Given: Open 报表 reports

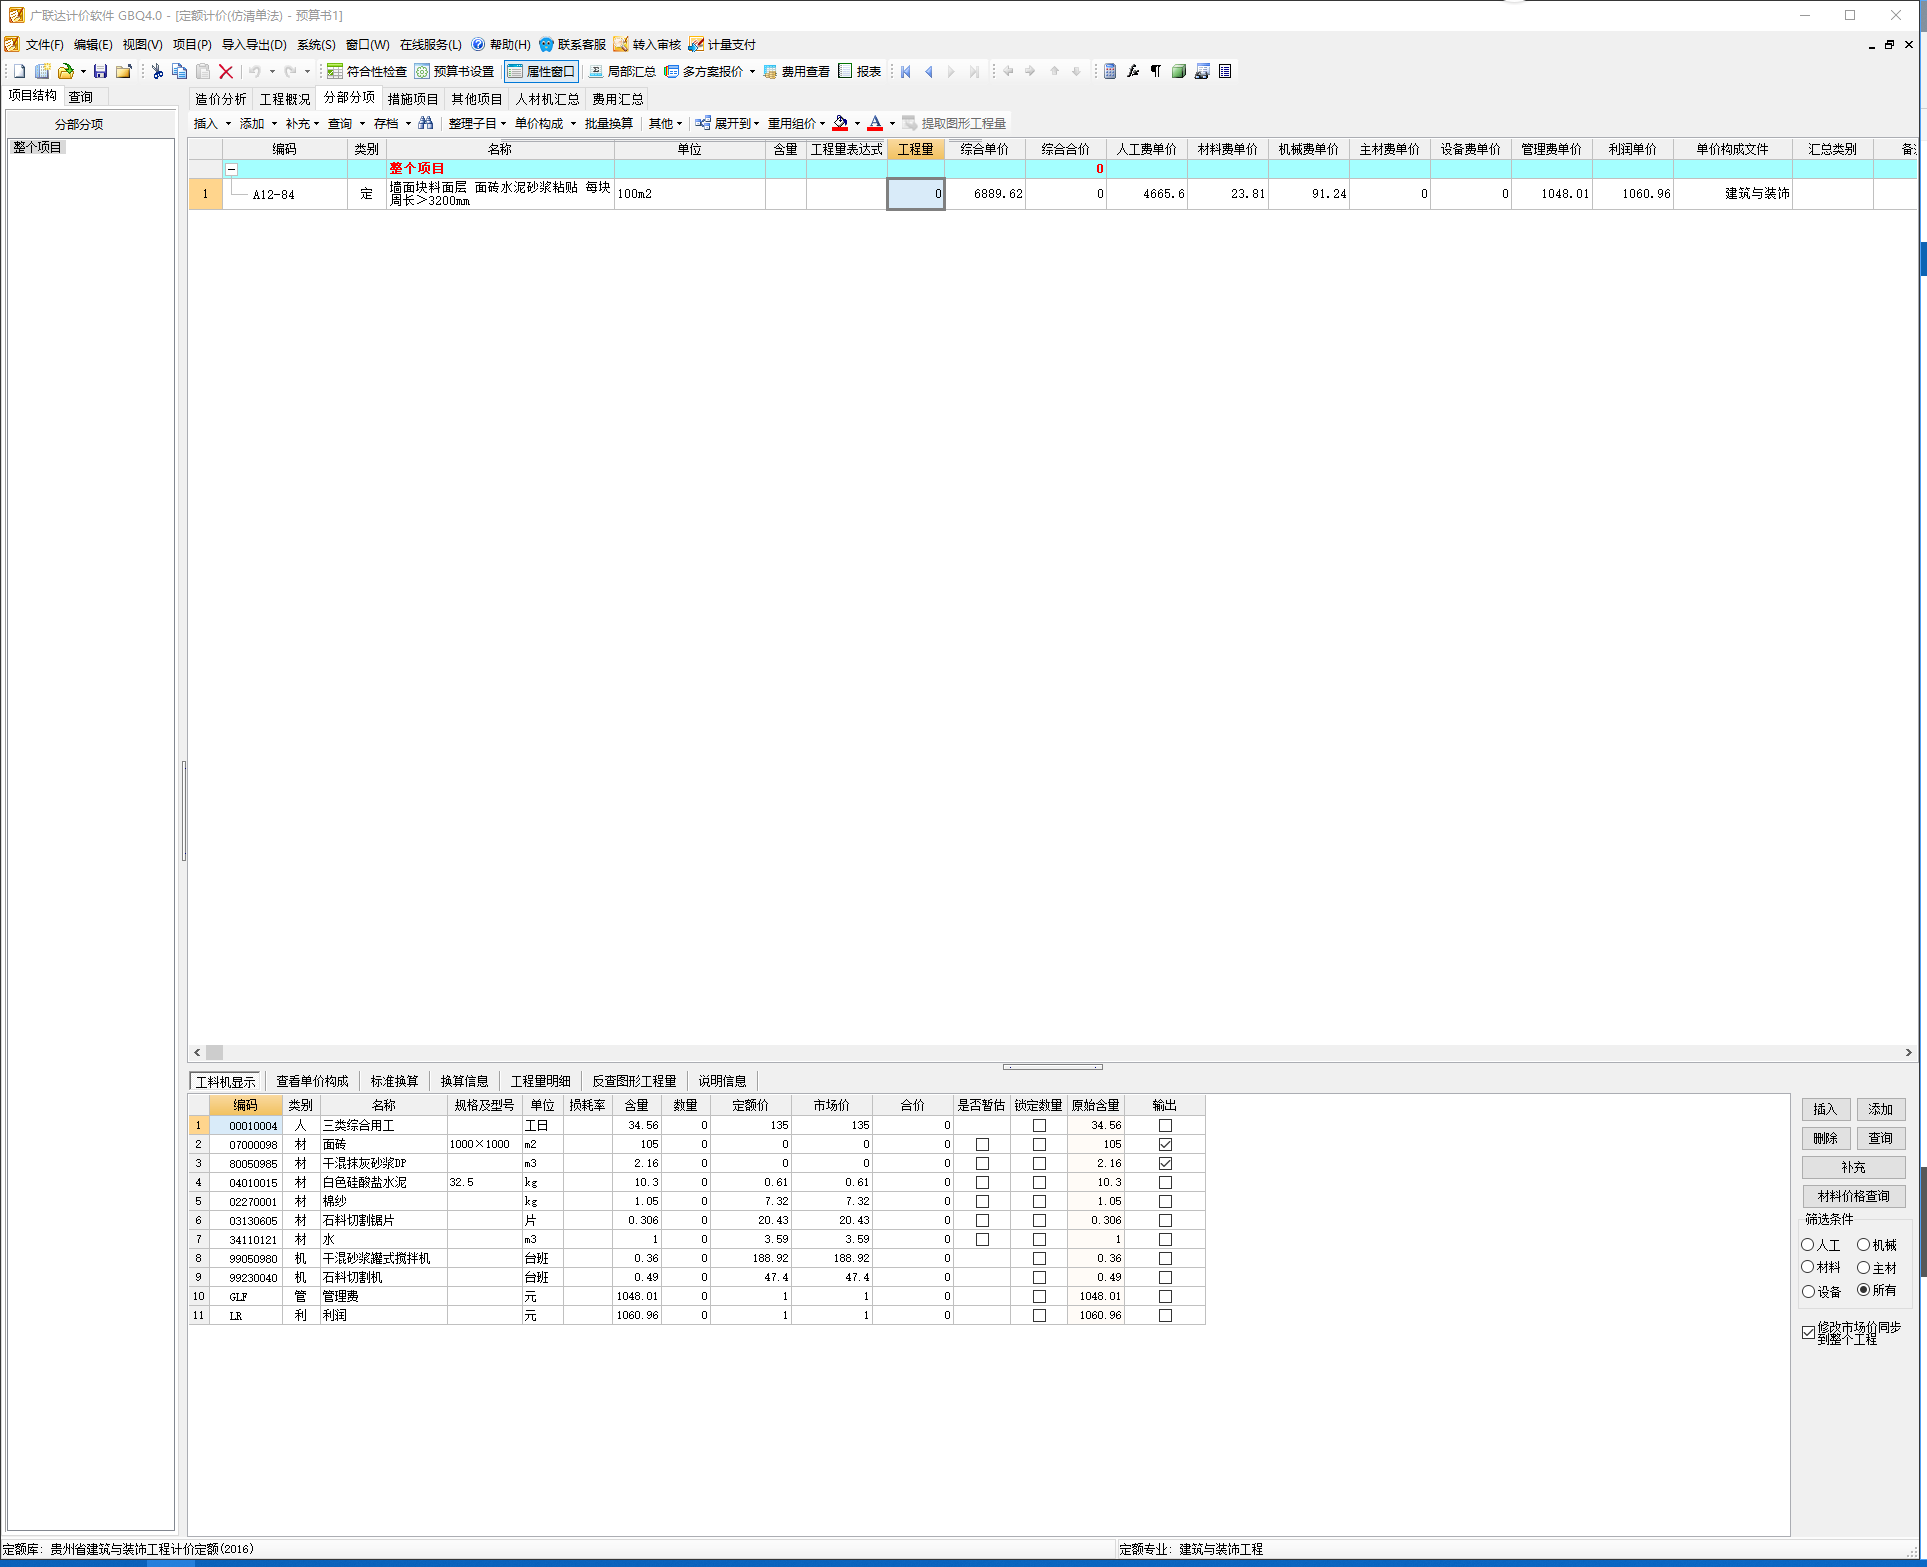Looking at the screenshot, I should pos(860,71).
